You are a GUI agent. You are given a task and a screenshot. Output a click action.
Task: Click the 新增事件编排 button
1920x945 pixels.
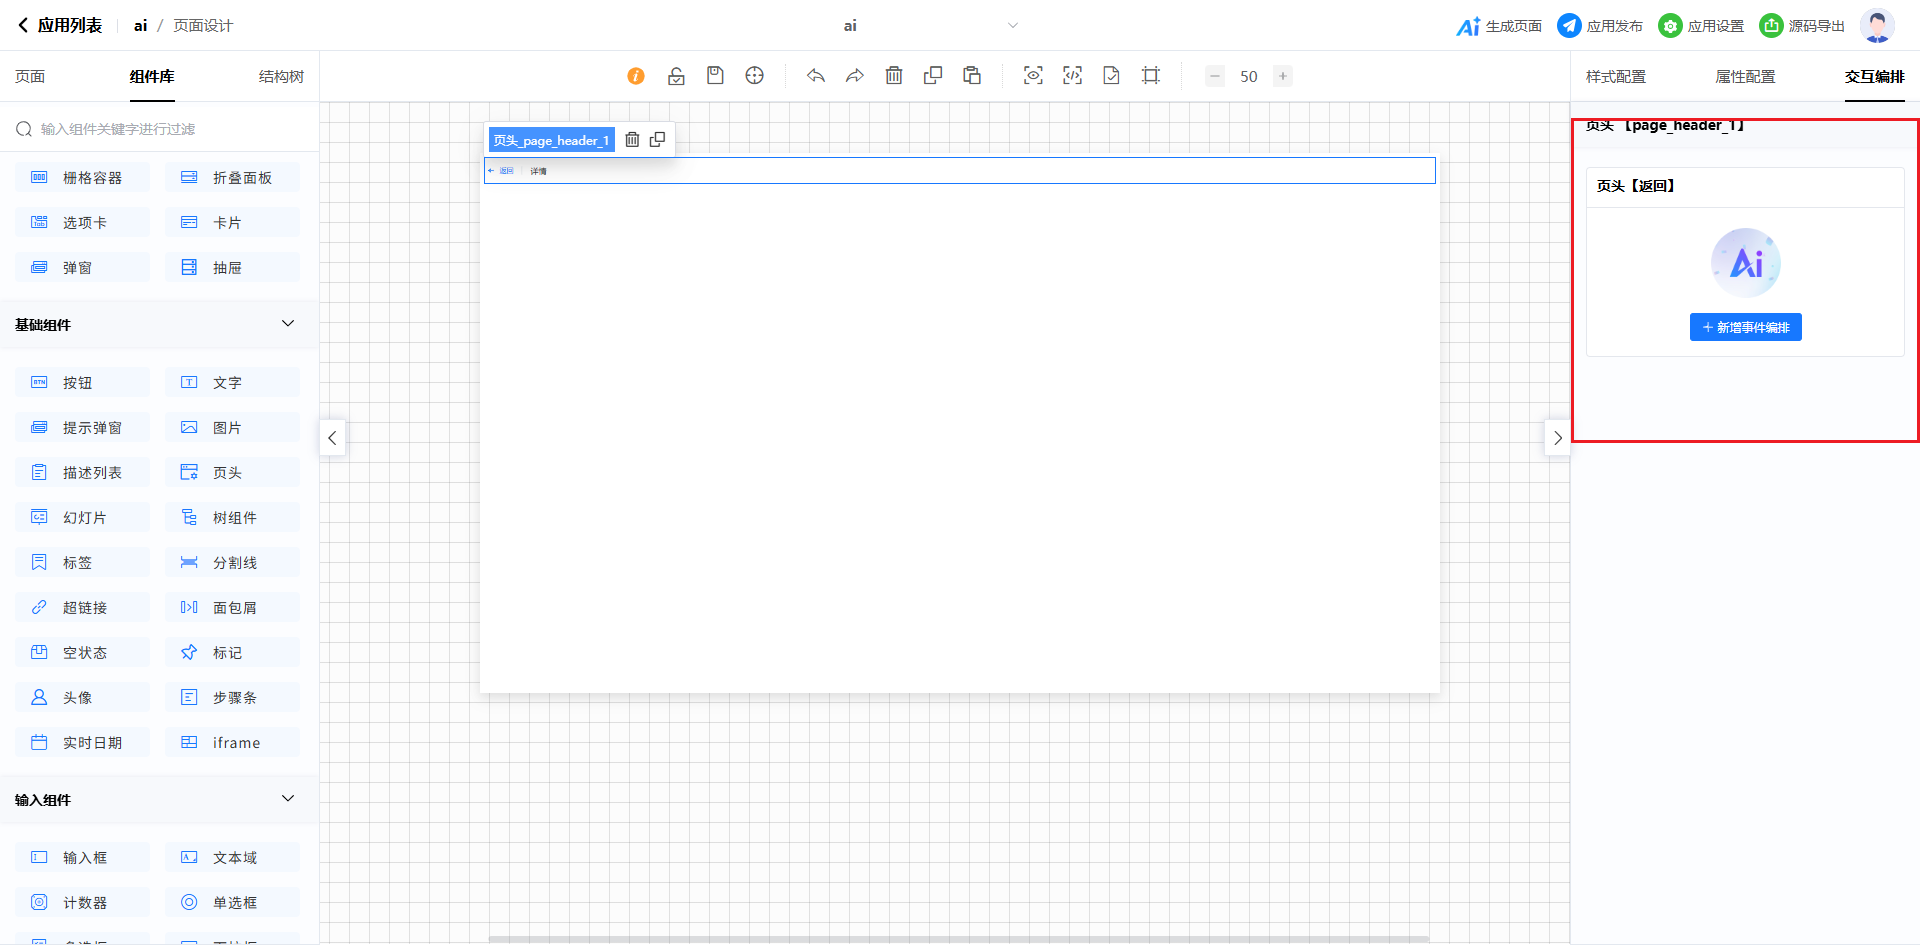(1745, 328)
